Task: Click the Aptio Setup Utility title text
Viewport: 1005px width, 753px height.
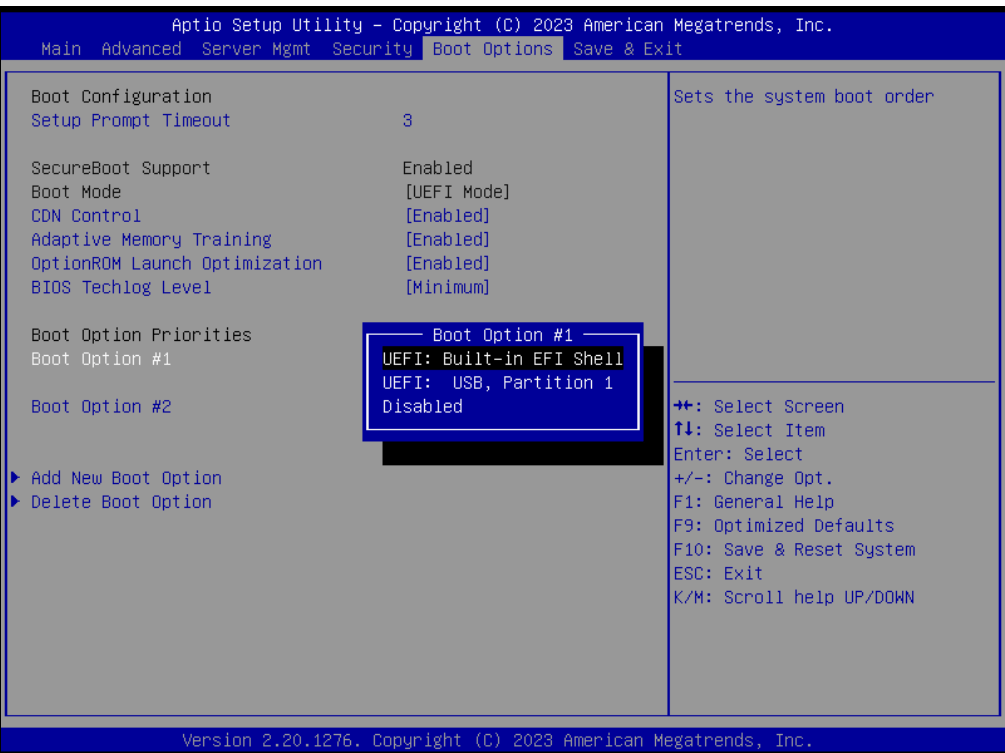Action: [x=502, y=25]
